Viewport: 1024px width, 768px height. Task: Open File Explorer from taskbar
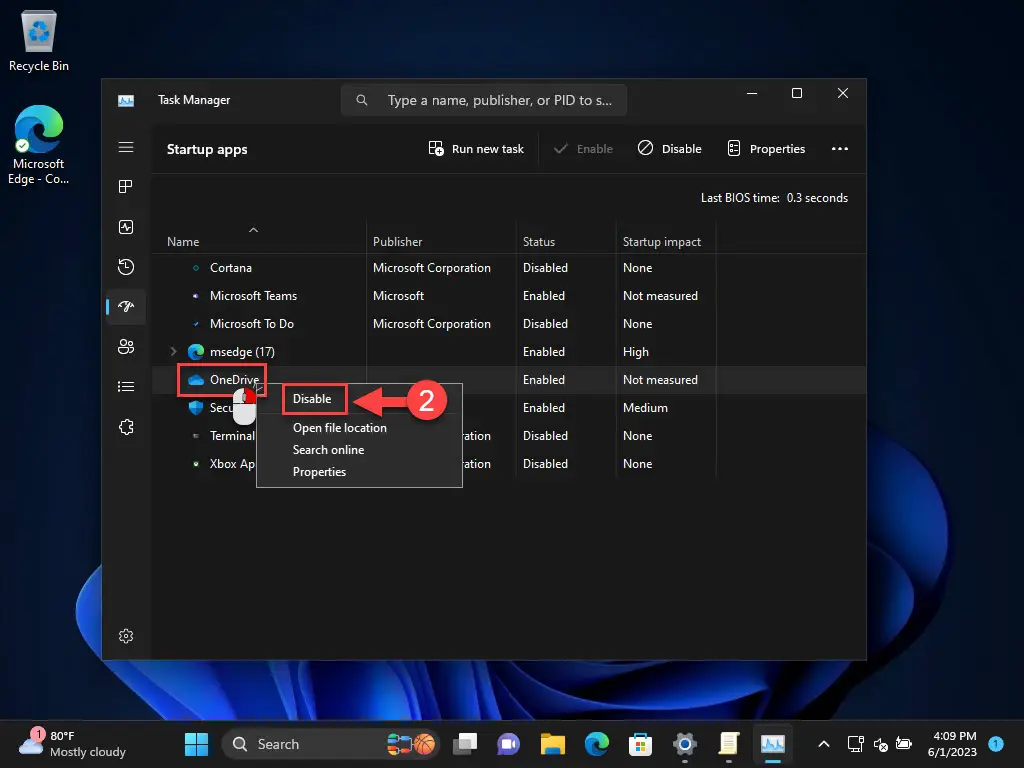click(552, 744)
